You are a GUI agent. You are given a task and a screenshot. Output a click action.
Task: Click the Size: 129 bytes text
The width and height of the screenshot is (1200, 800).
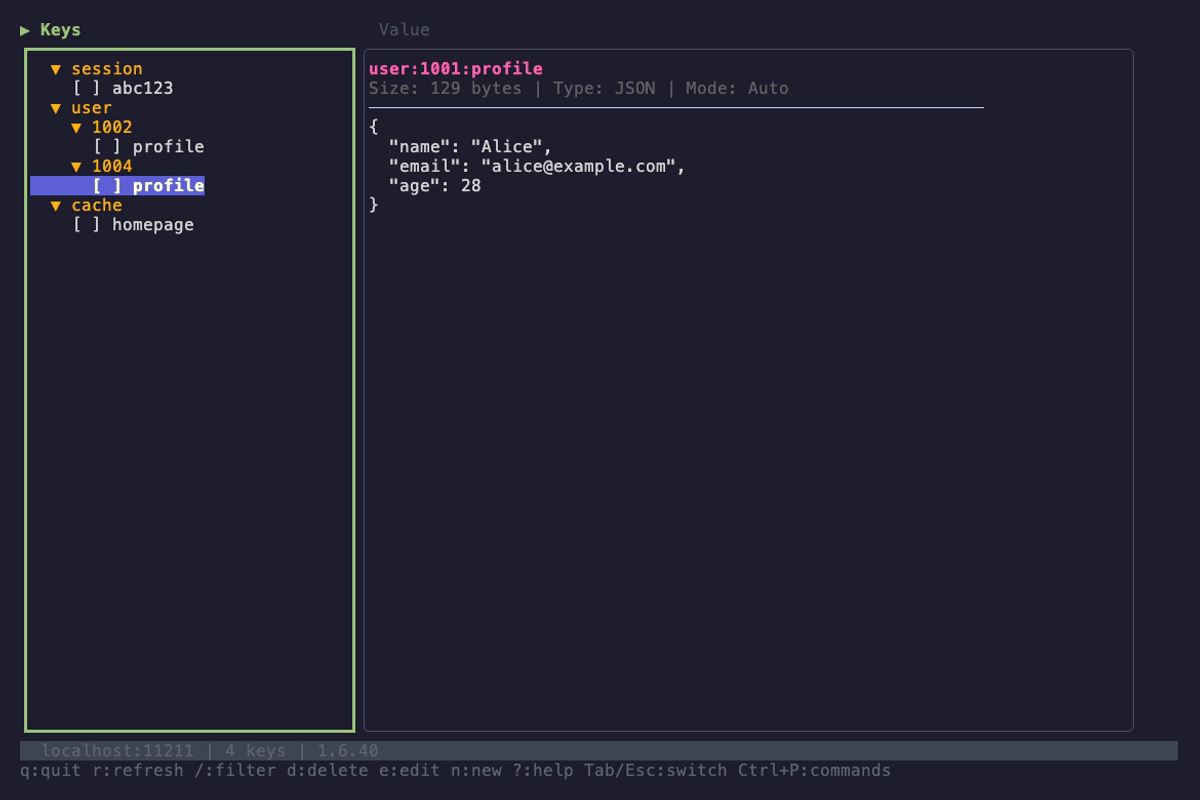[x=445, y=88]
